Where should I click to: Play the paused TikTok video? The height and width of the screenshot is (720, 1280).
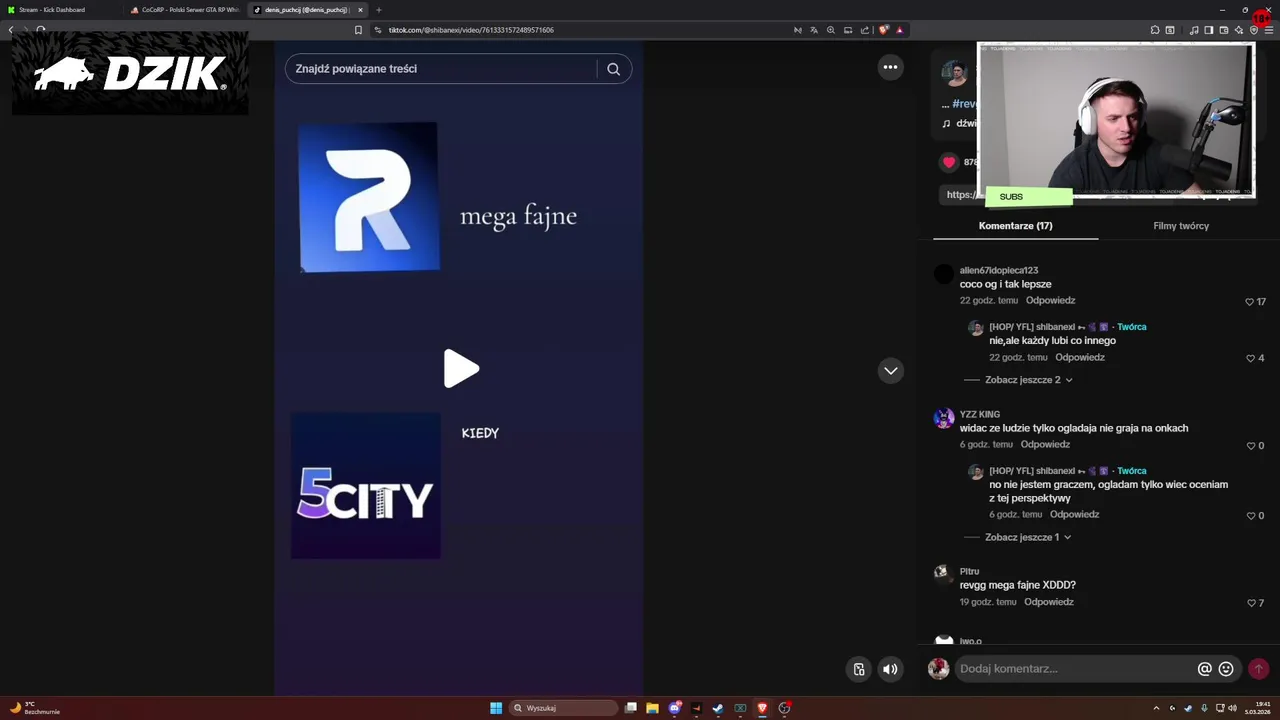pyautogui.click(x=461, y=369)
